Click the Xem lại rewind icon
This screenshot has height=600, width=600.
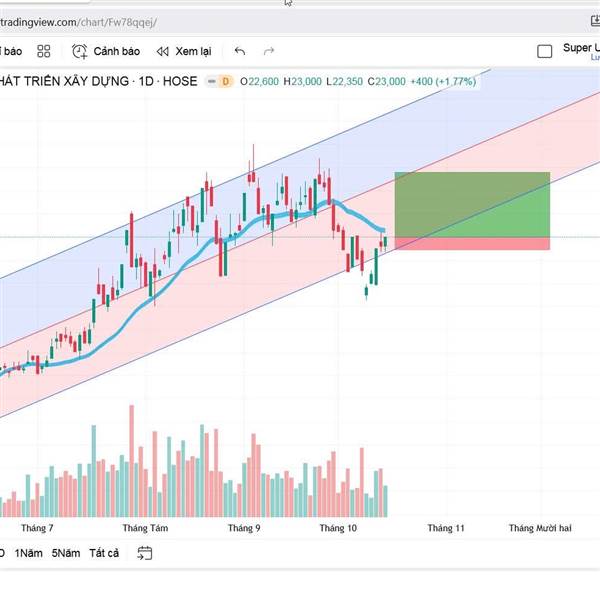(x=162, y=51)
